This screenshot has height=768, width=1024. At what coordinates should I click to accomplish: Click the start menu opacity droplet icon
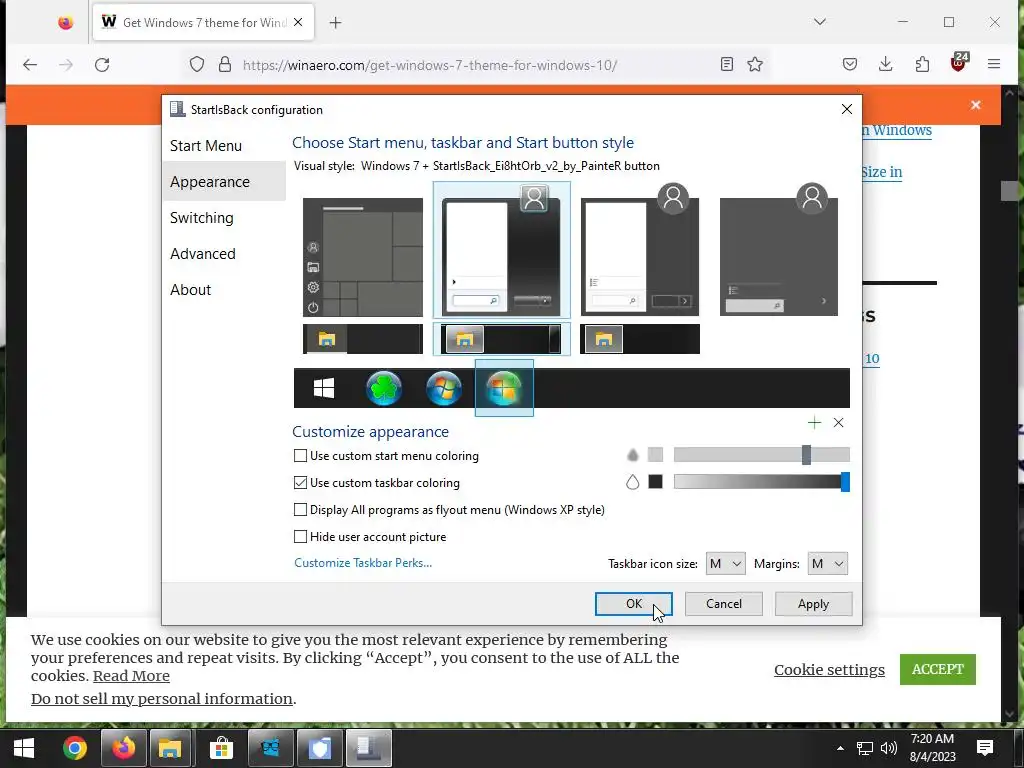[632, 455]
